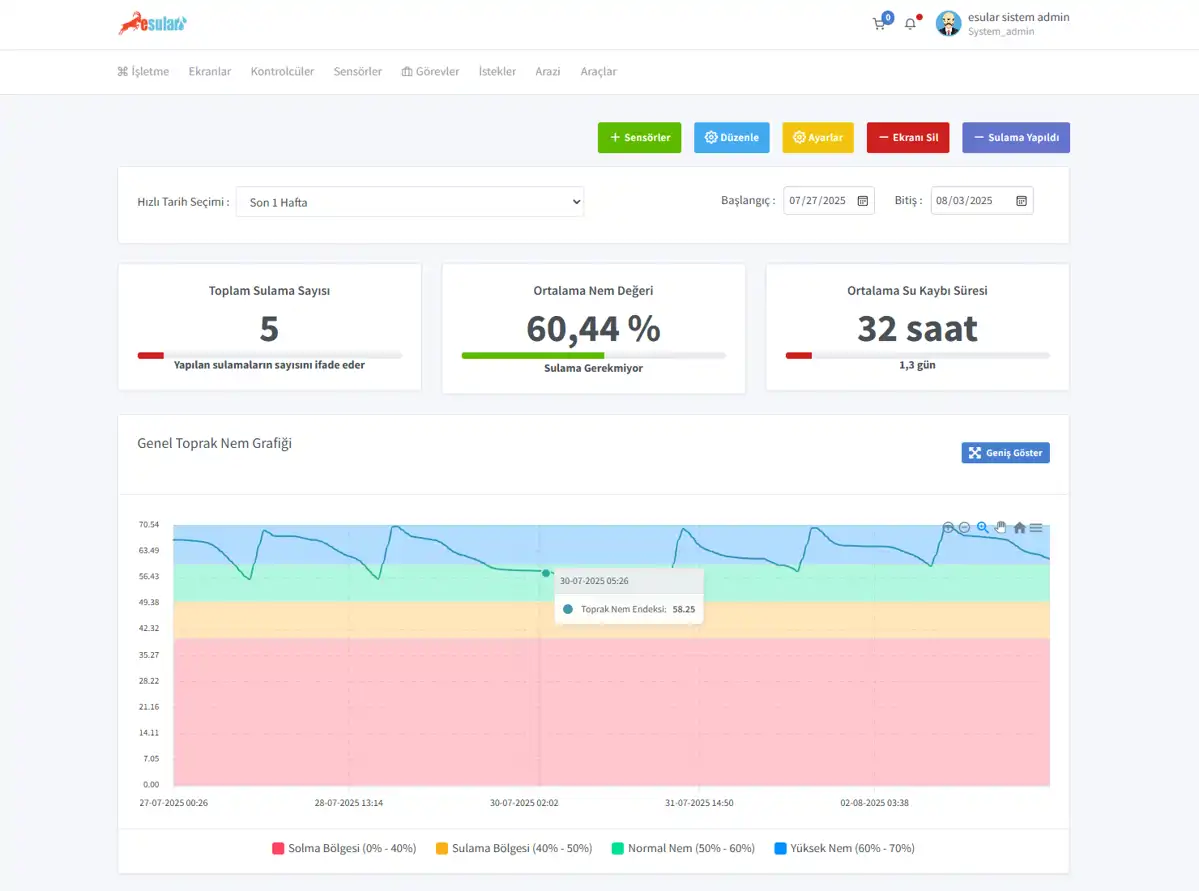
Task: Click the esular sistem admin username
Action: [x=1019, y=17]
